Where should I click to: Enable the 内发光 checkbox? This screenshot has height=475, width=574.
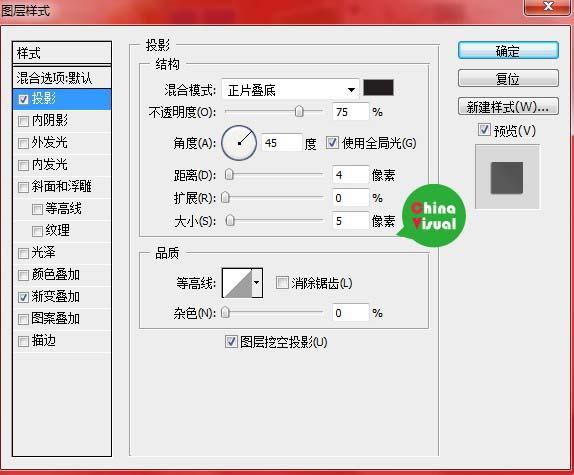click(x=23, y=165)
